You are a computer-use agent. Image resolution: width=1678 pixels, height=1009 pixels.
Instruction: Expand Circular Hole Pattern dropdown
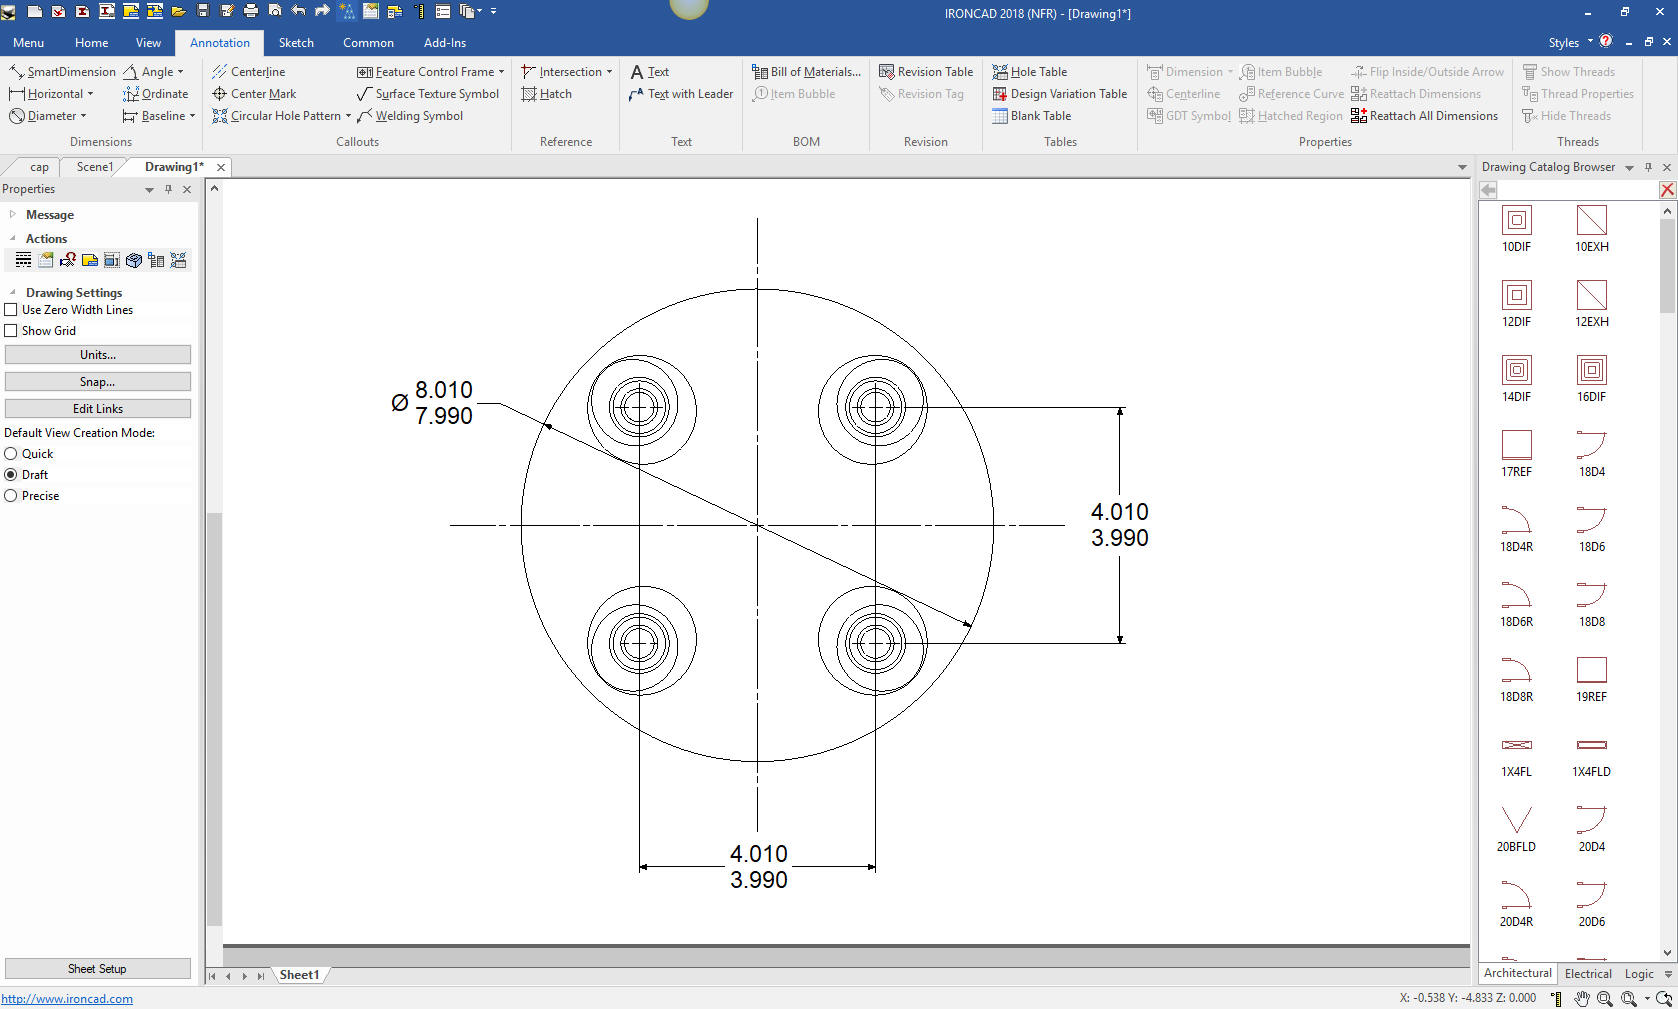[348, 116]
